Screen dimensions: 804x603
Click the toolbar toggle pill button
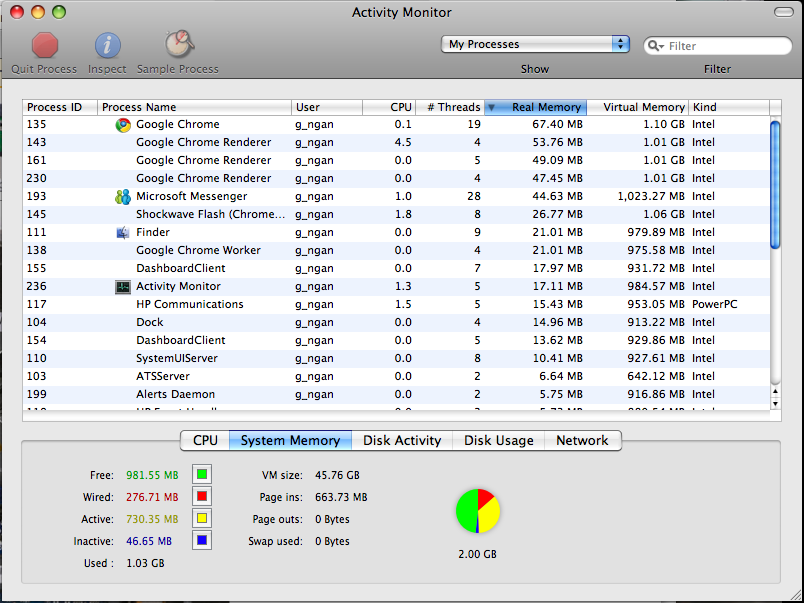783,12
